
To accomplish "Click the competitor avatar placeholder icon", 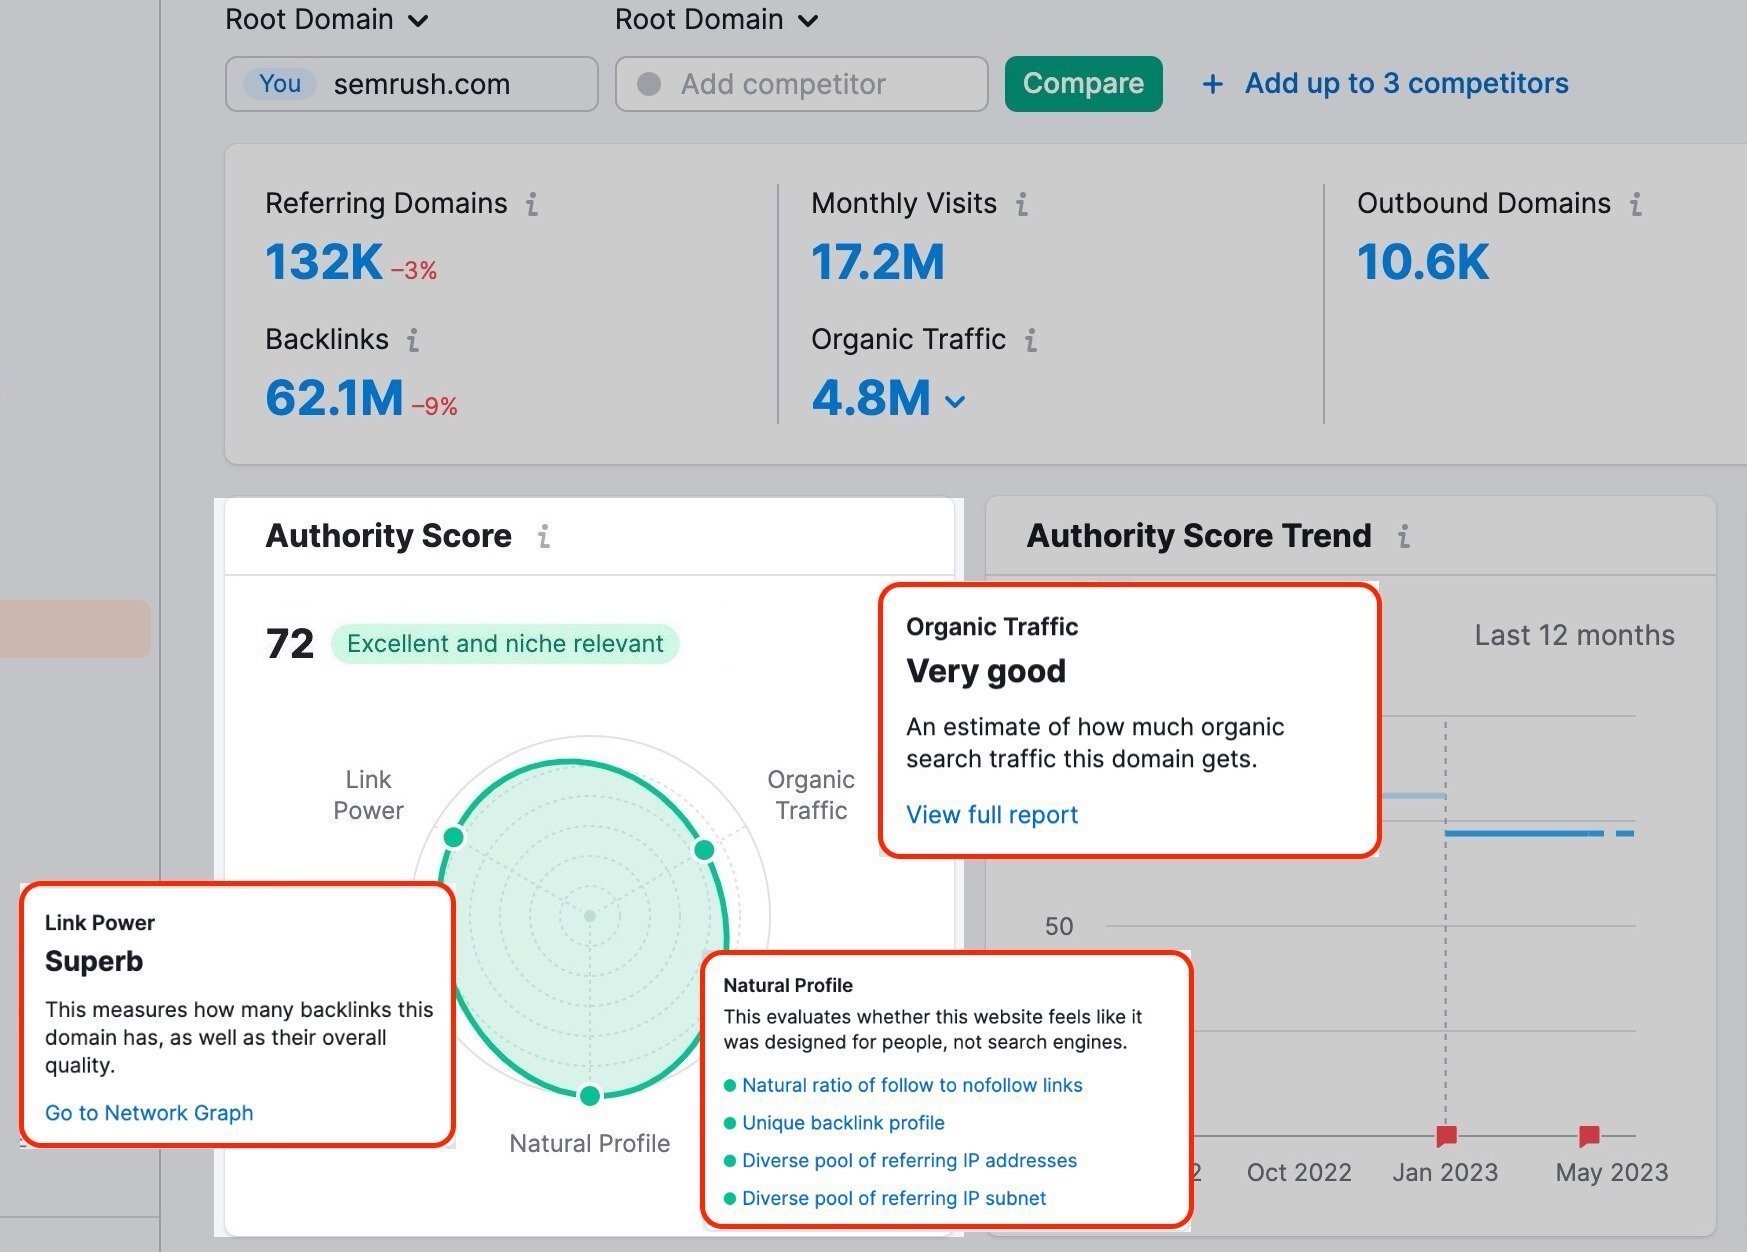I will coord(651,84).
